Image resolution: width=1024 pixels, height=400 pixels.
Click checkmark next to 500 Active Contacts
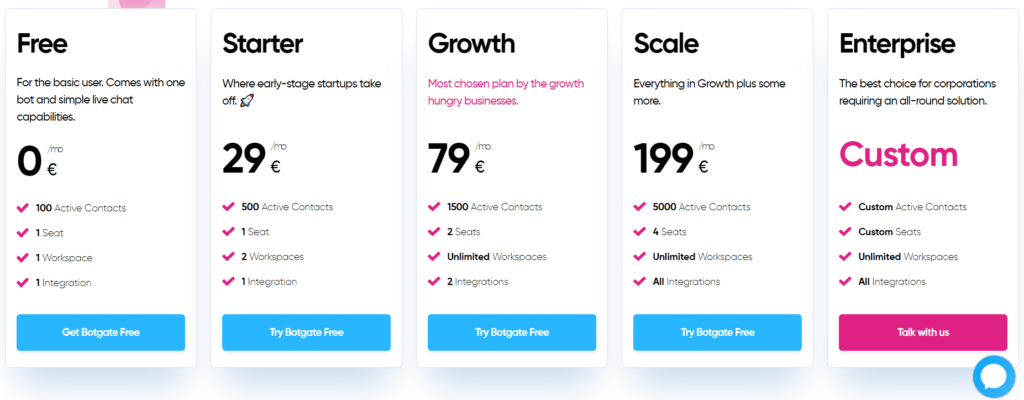point(229,207)
